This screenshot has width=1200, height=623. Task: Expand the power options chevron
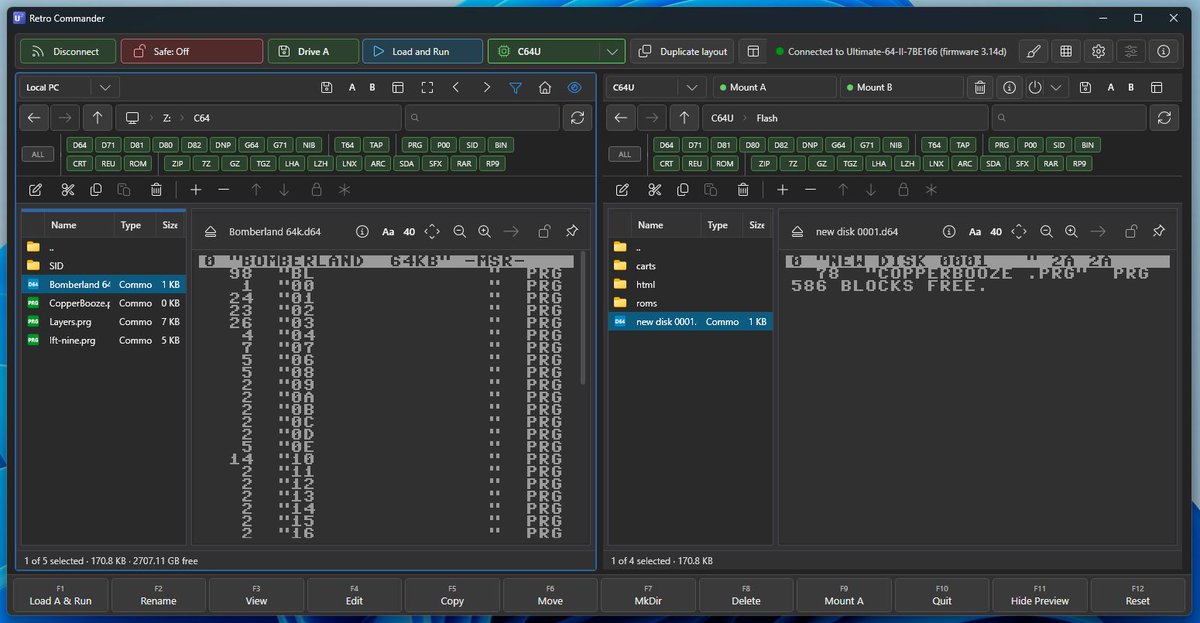pos(1057,87)
